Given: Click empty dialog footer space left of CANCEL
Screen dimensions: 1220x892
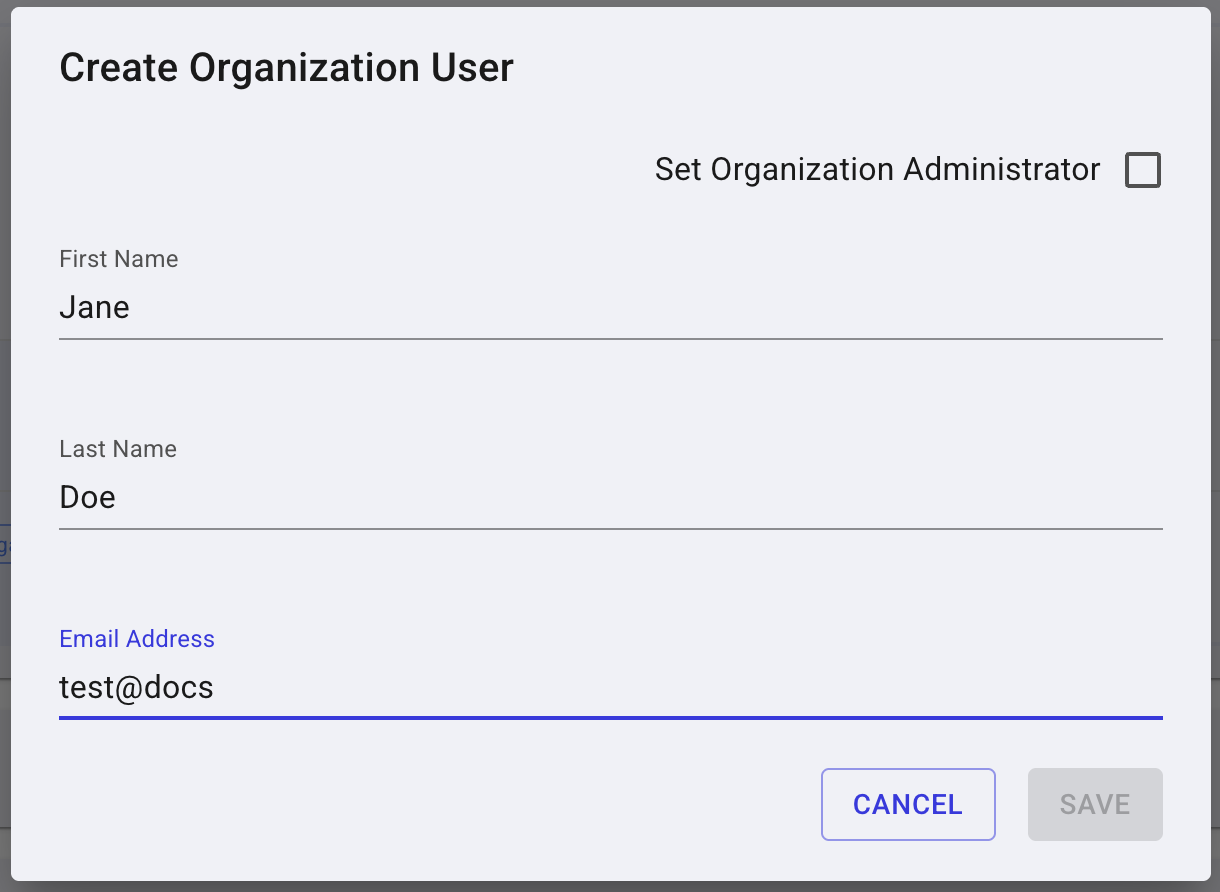Looking at the screenshot, I should pos(430,804).
